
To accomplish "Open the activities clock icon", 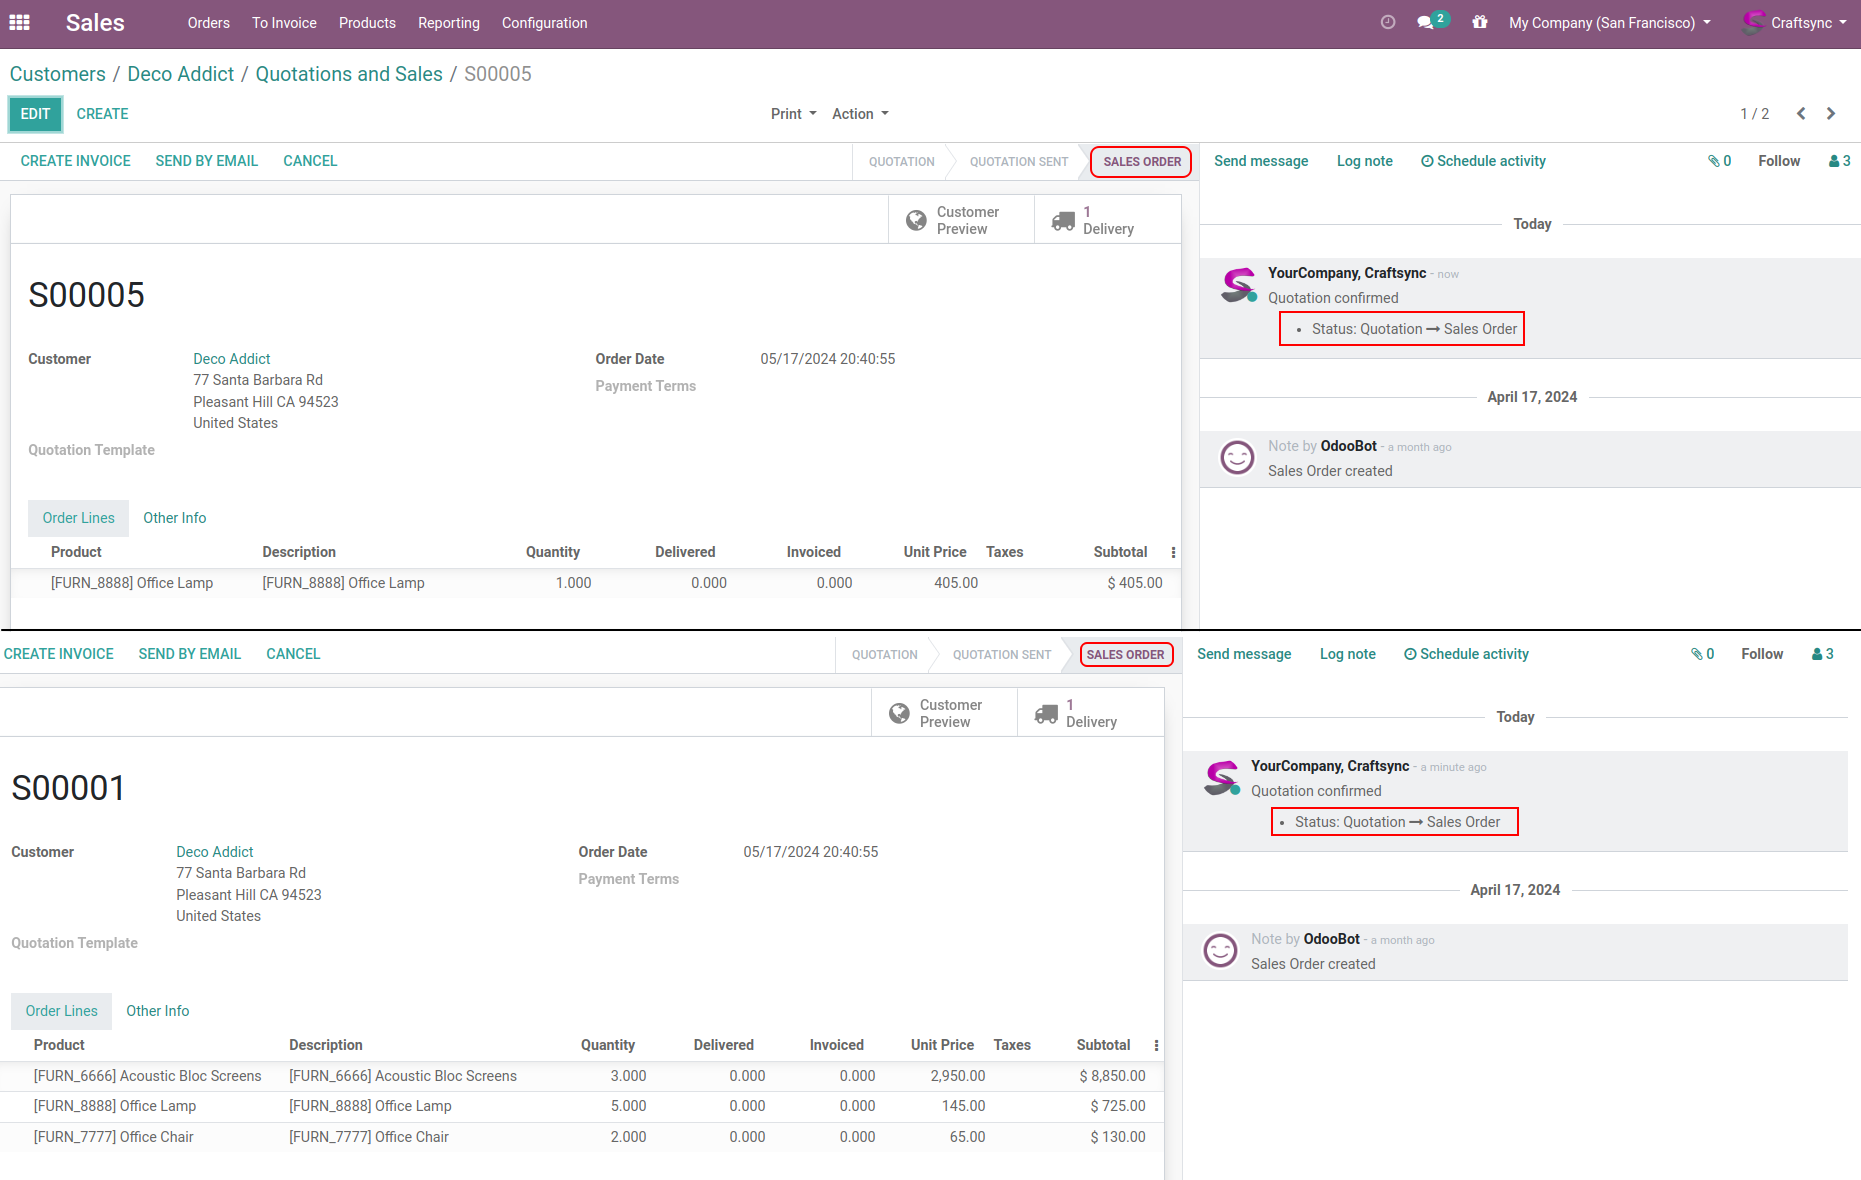I will click(x=1388, y=22).
